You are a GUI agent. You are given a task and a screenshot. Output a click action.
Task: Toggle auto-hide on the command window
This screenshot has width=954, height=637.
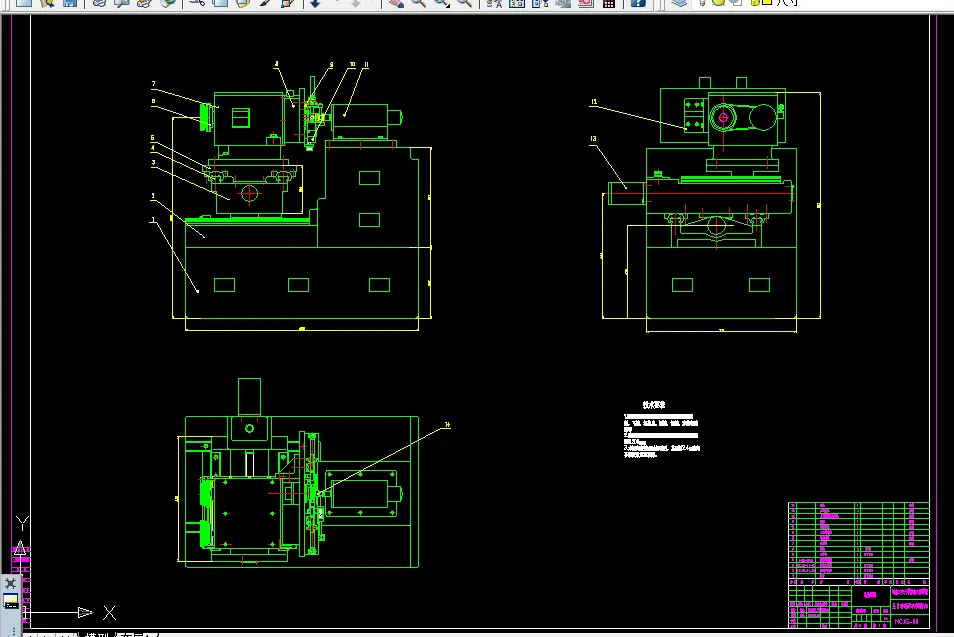(10, 602)
